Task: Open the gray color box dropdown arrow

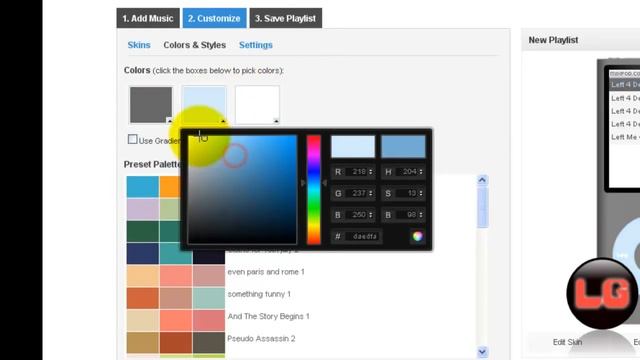Action: click(169, 120)
